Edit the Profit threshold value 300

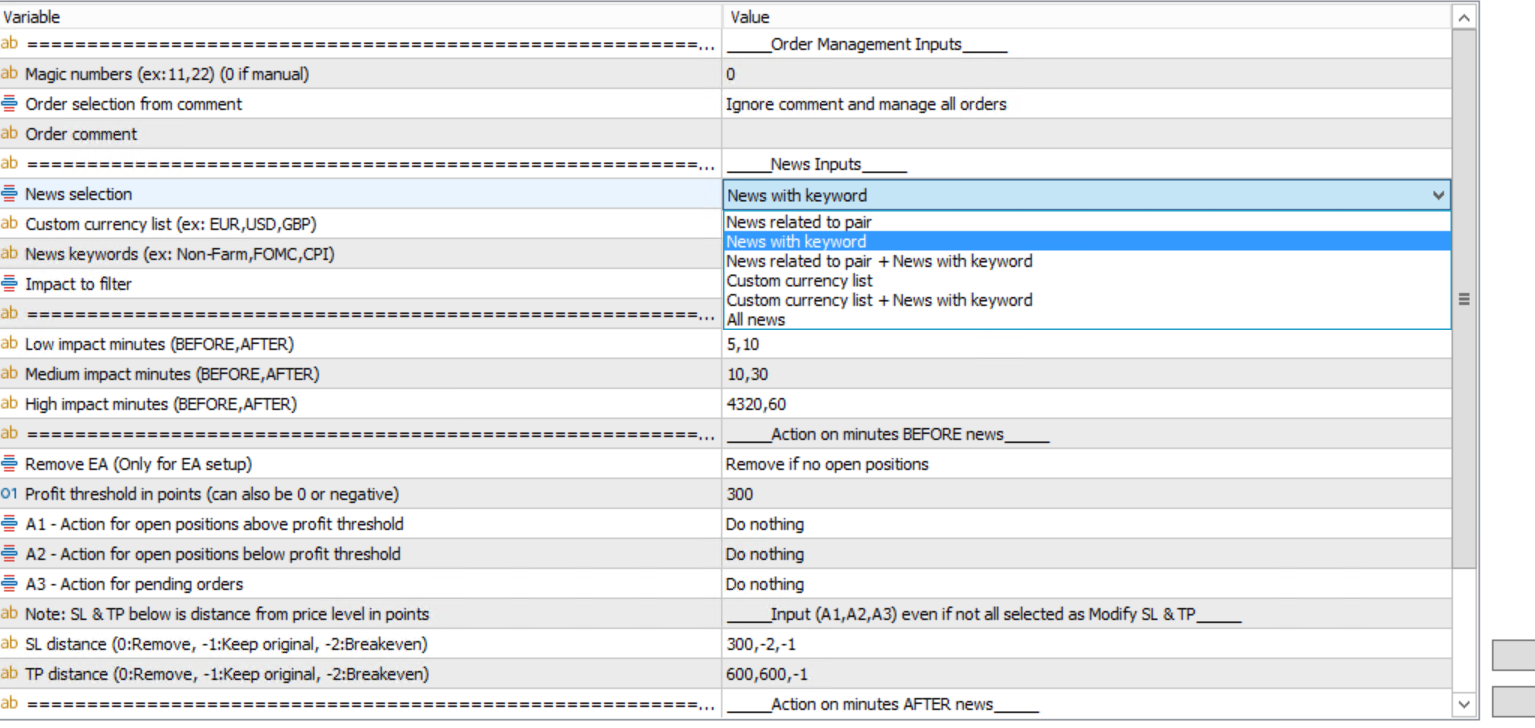point(1086,494)
